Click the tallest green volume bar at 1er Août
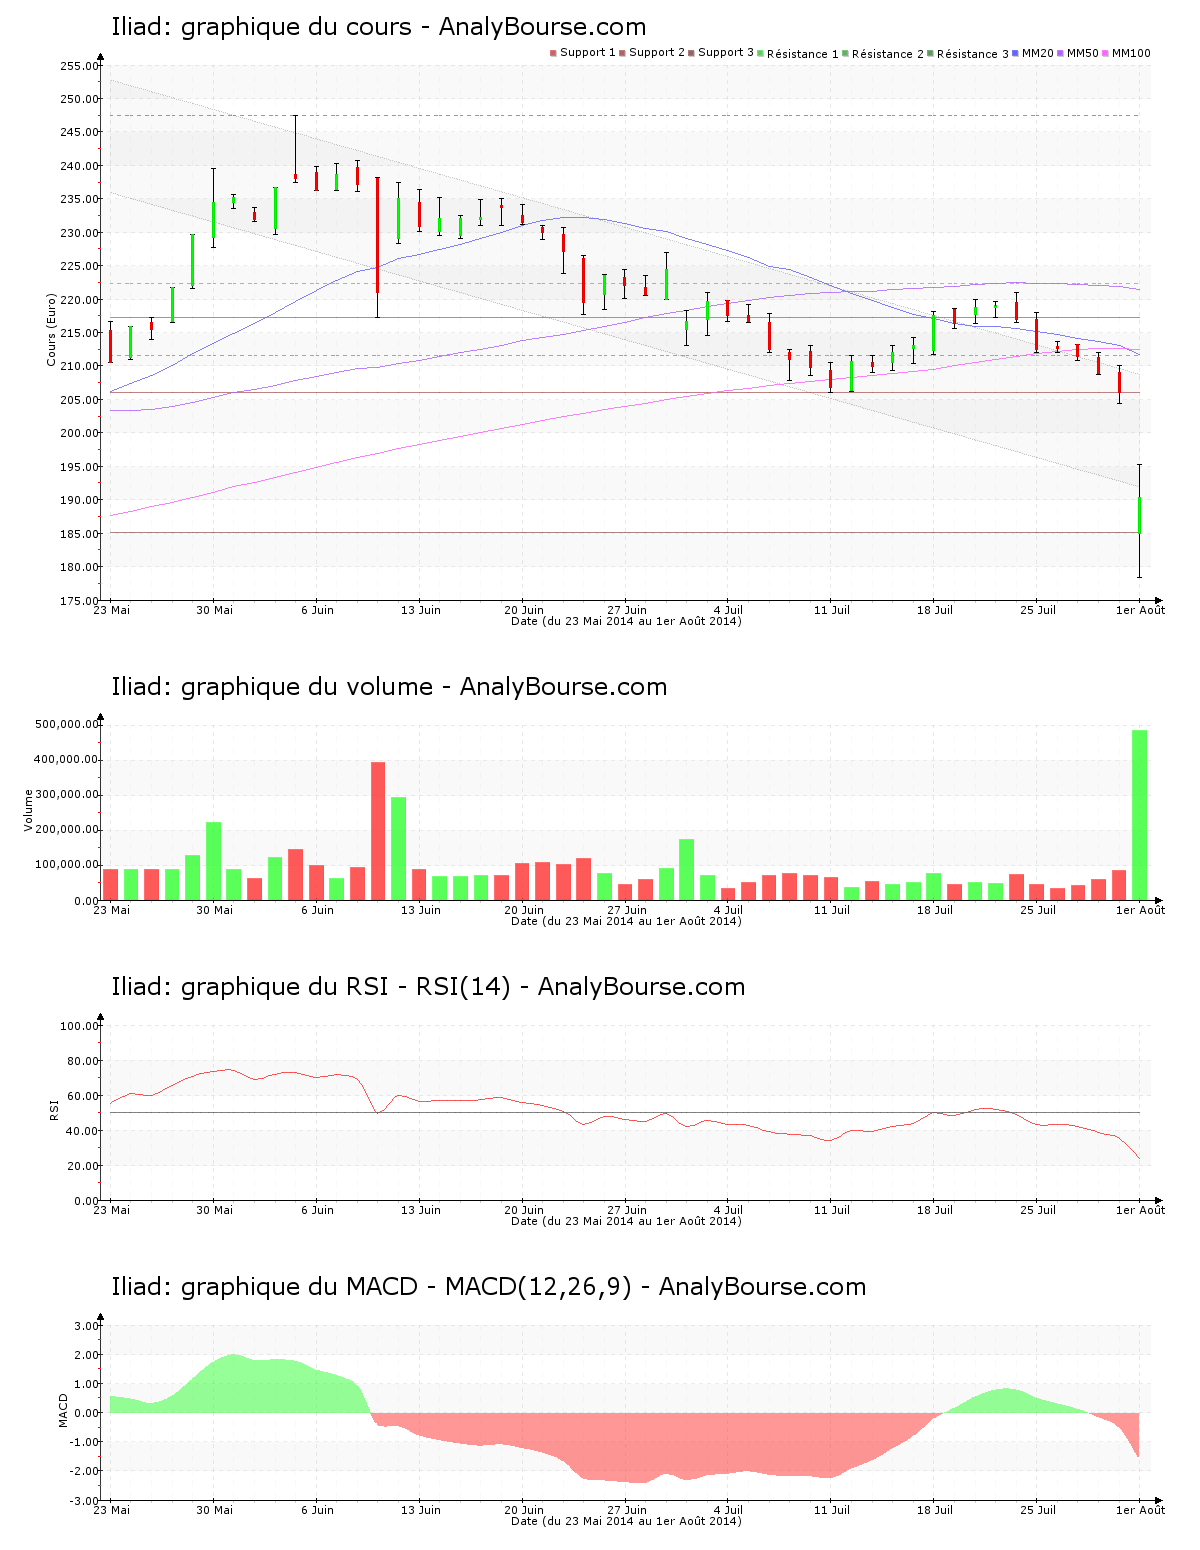Viewport: 1200px width, 1550px height. (1140, 815)
